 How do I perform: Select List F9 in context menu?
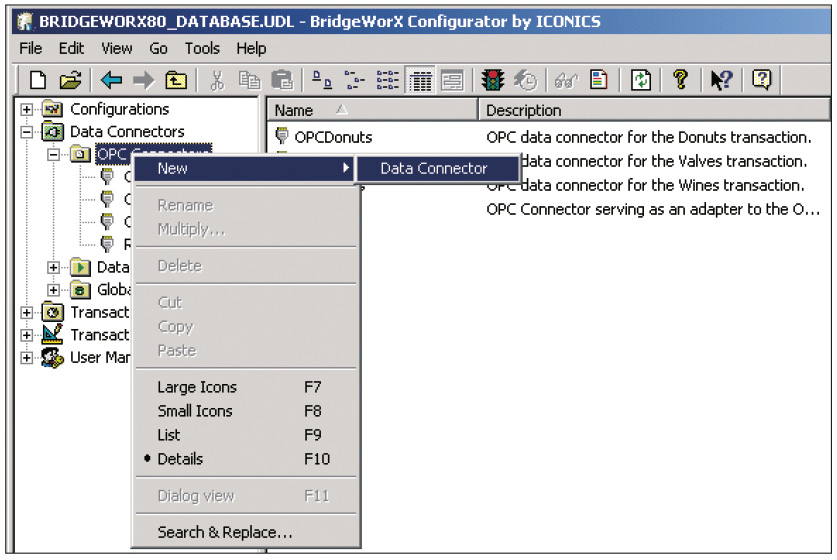(x=245, y=435)
